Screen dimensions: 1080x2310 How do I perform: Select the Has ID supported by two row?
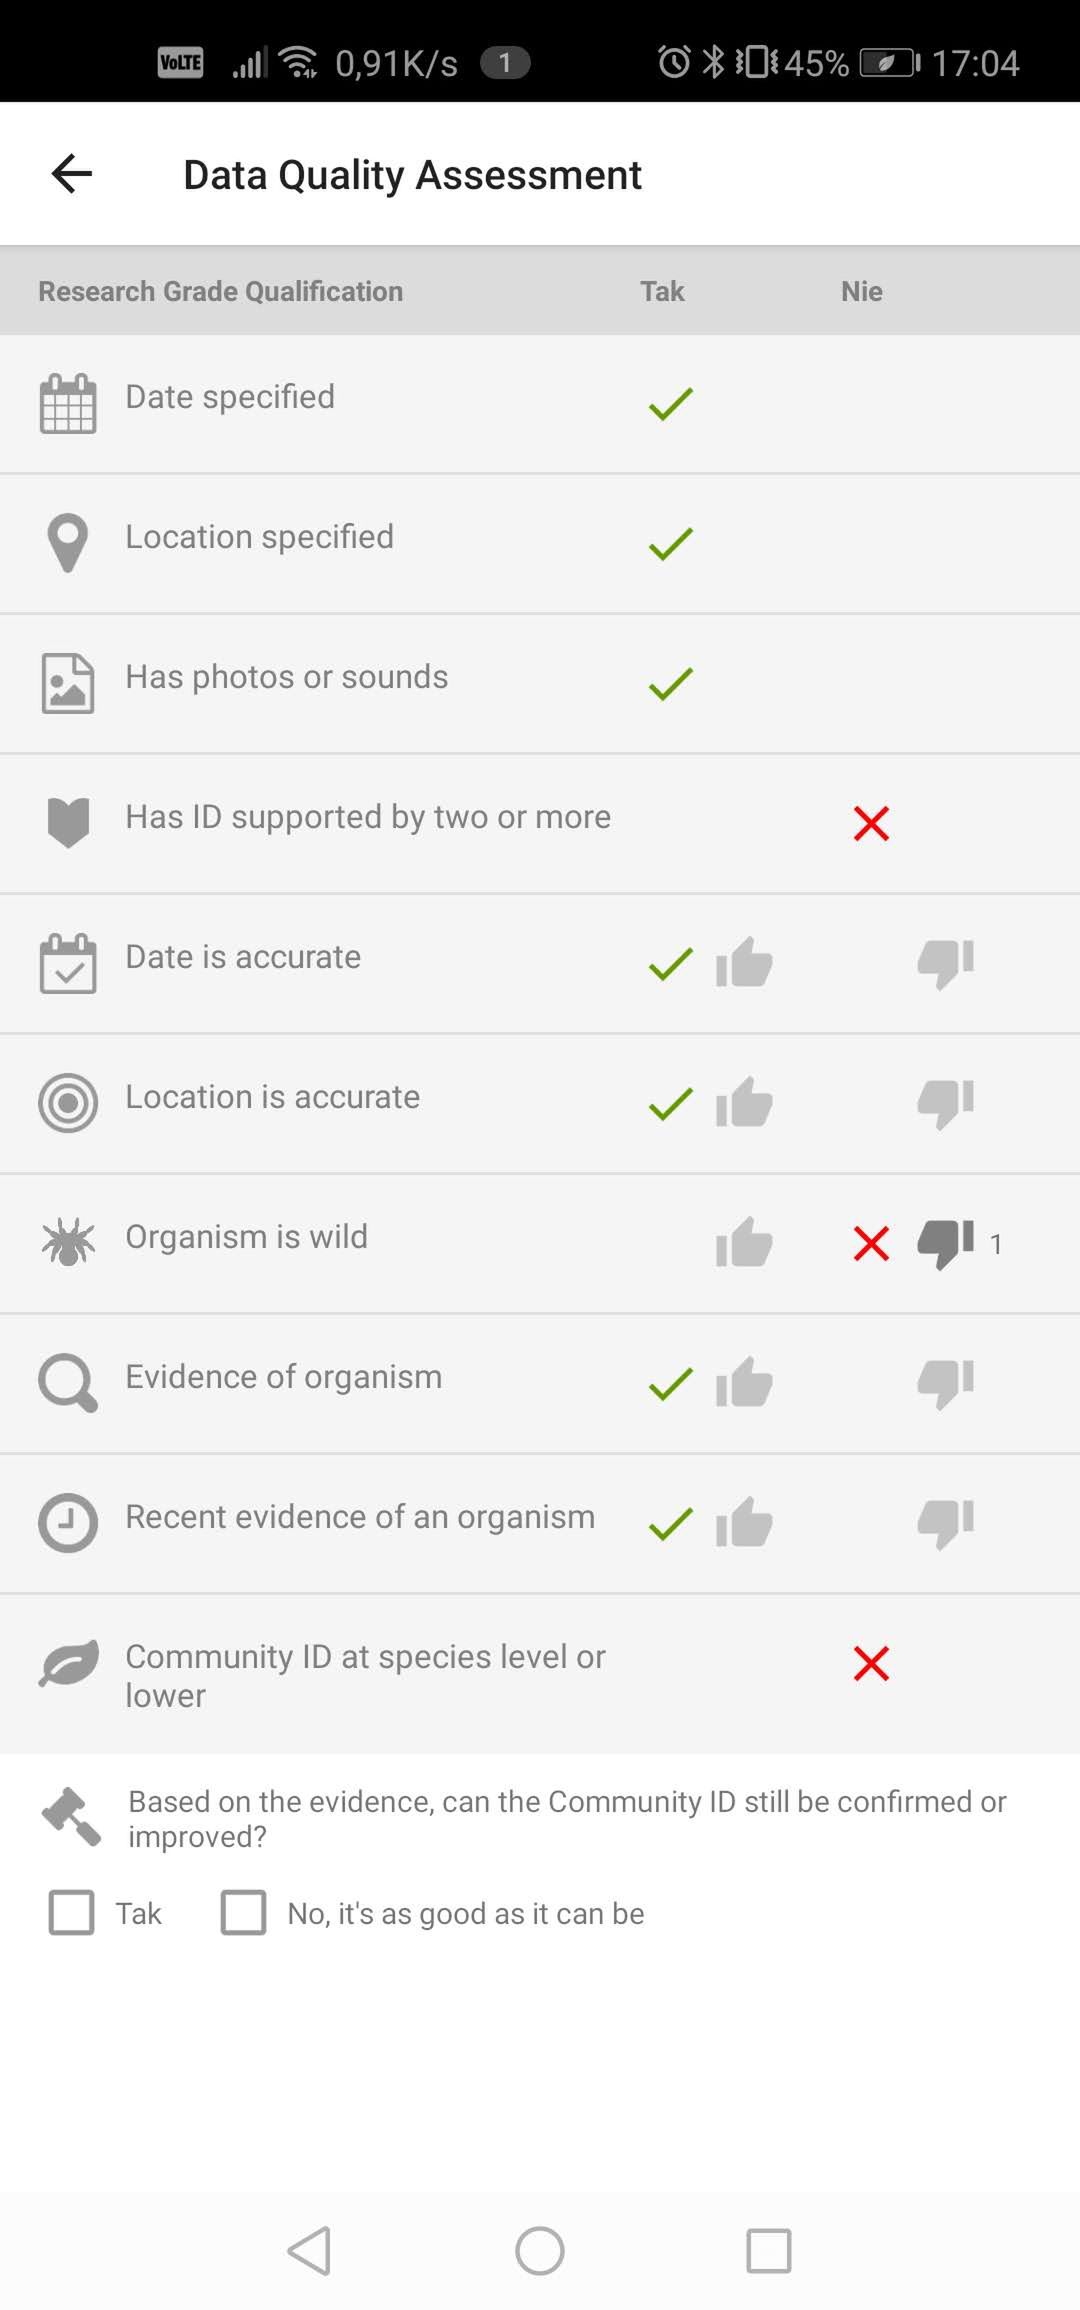(540, 824)
